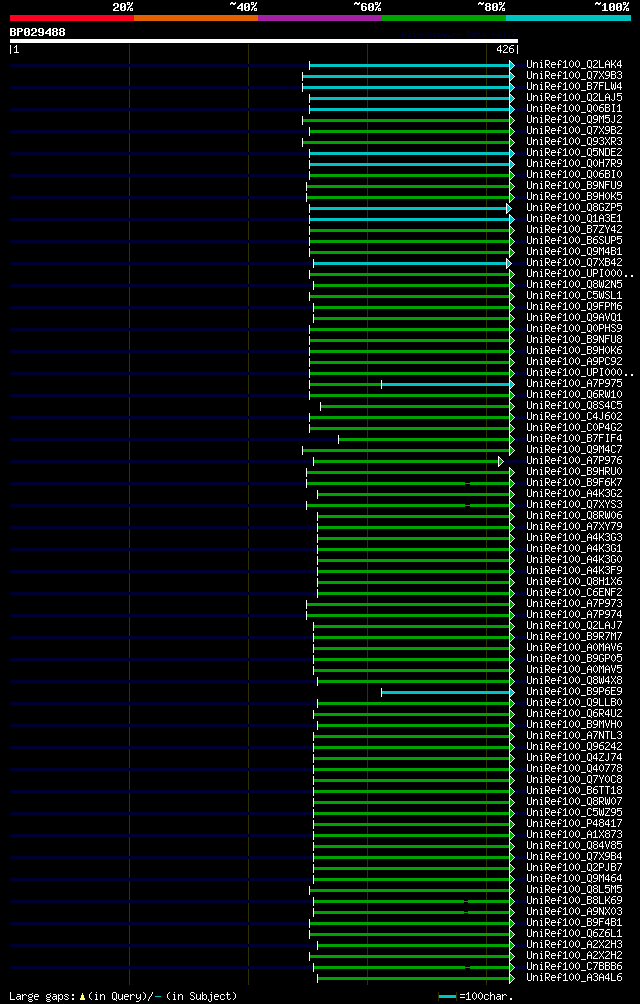Screen dimensions: 640x1004
Task: Click the red 20% identity legend segment
Action: click(x=72, y=18)
